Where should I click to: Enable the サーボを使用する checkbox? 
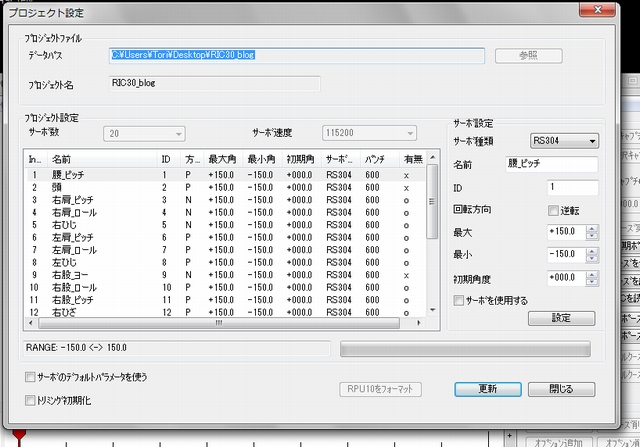coord(459,300)
